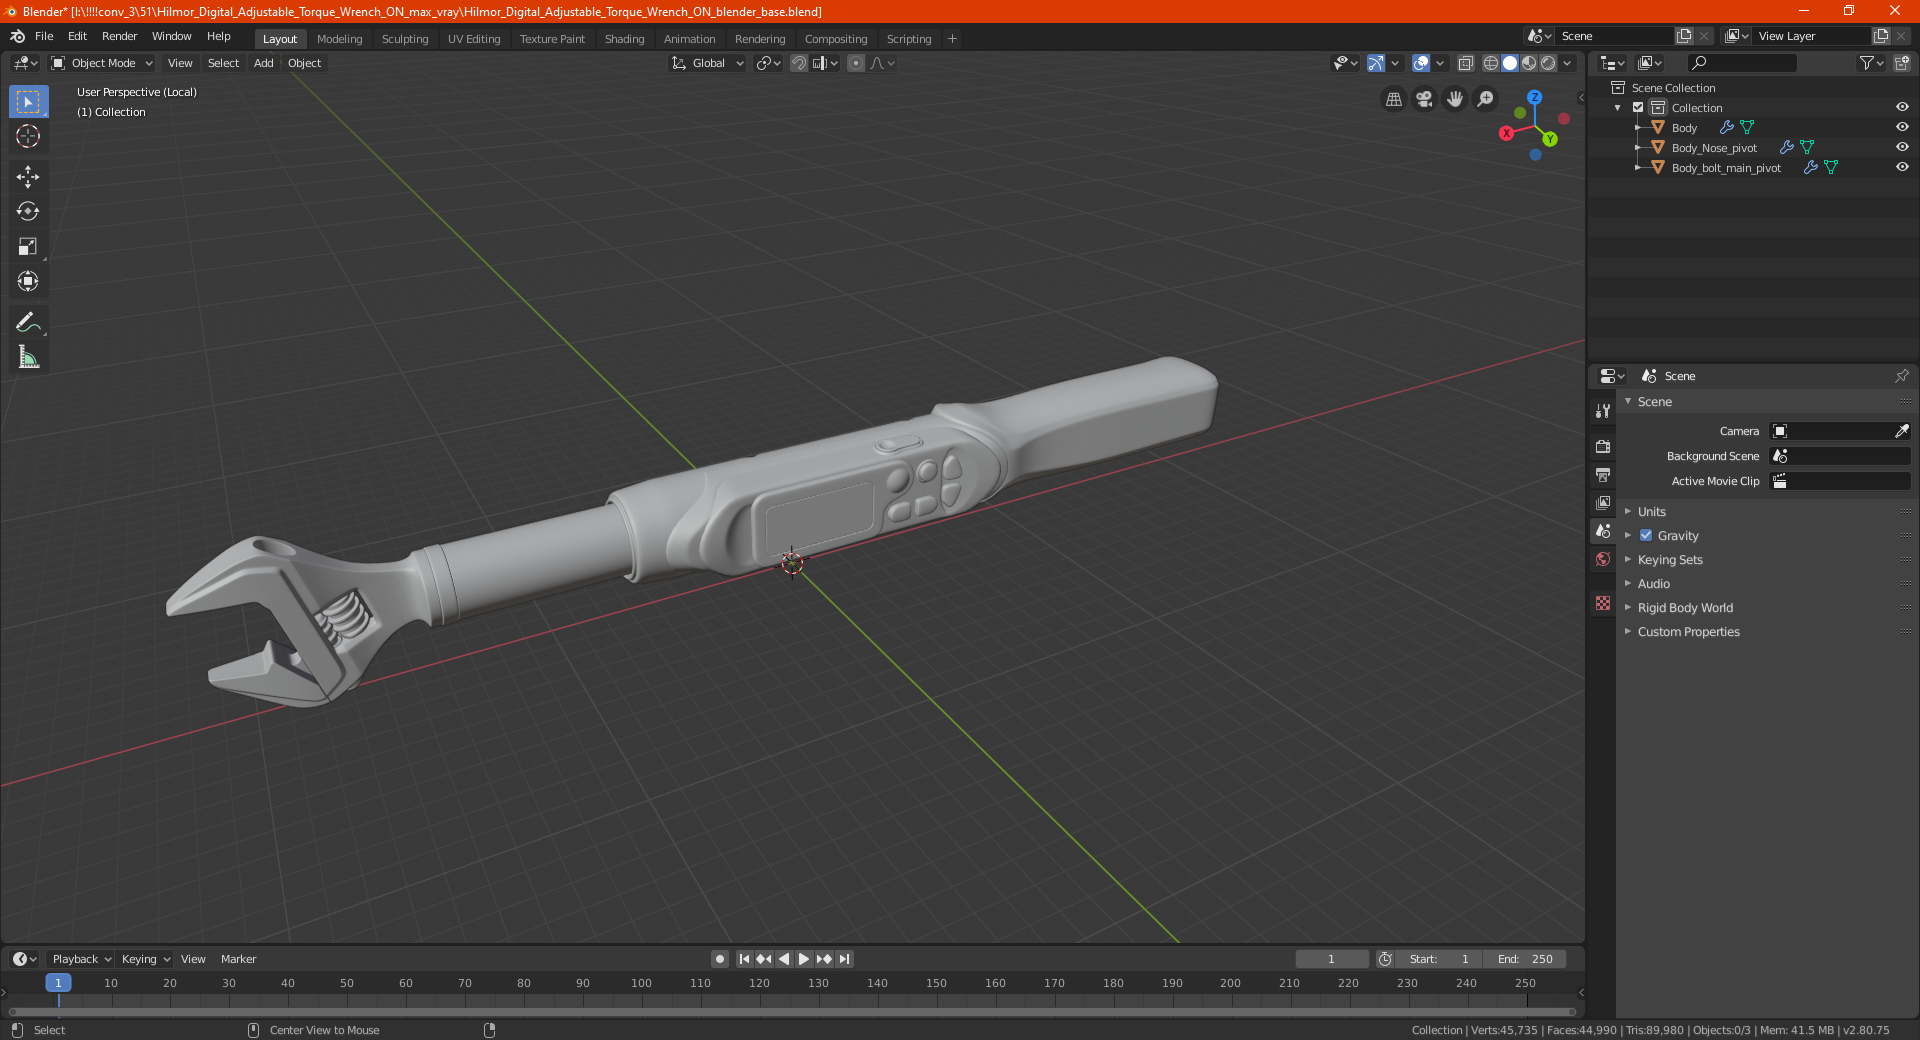This screenshot has height=1040, width=1920.
Task: Open Global transform orientation dropdown
Action: [708, 63]
